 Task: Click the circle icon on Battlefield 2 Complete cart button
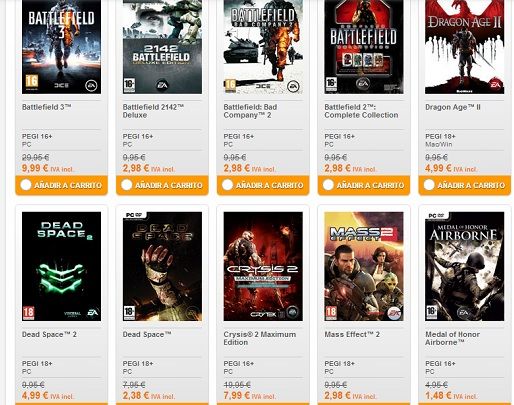point(328,185)
